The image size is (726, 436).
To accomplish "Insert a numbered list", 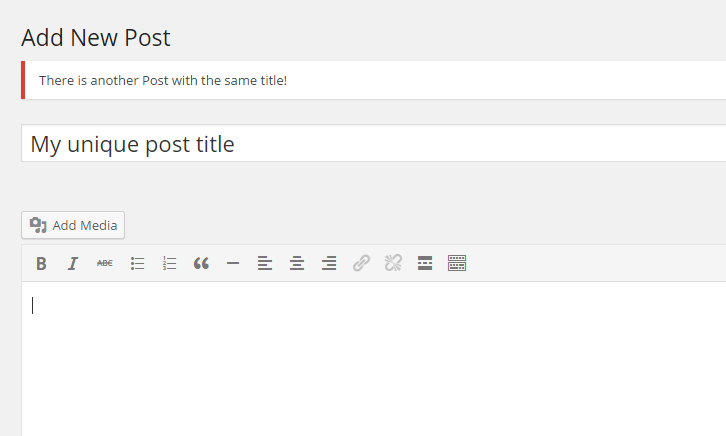I will click(169, 263).
